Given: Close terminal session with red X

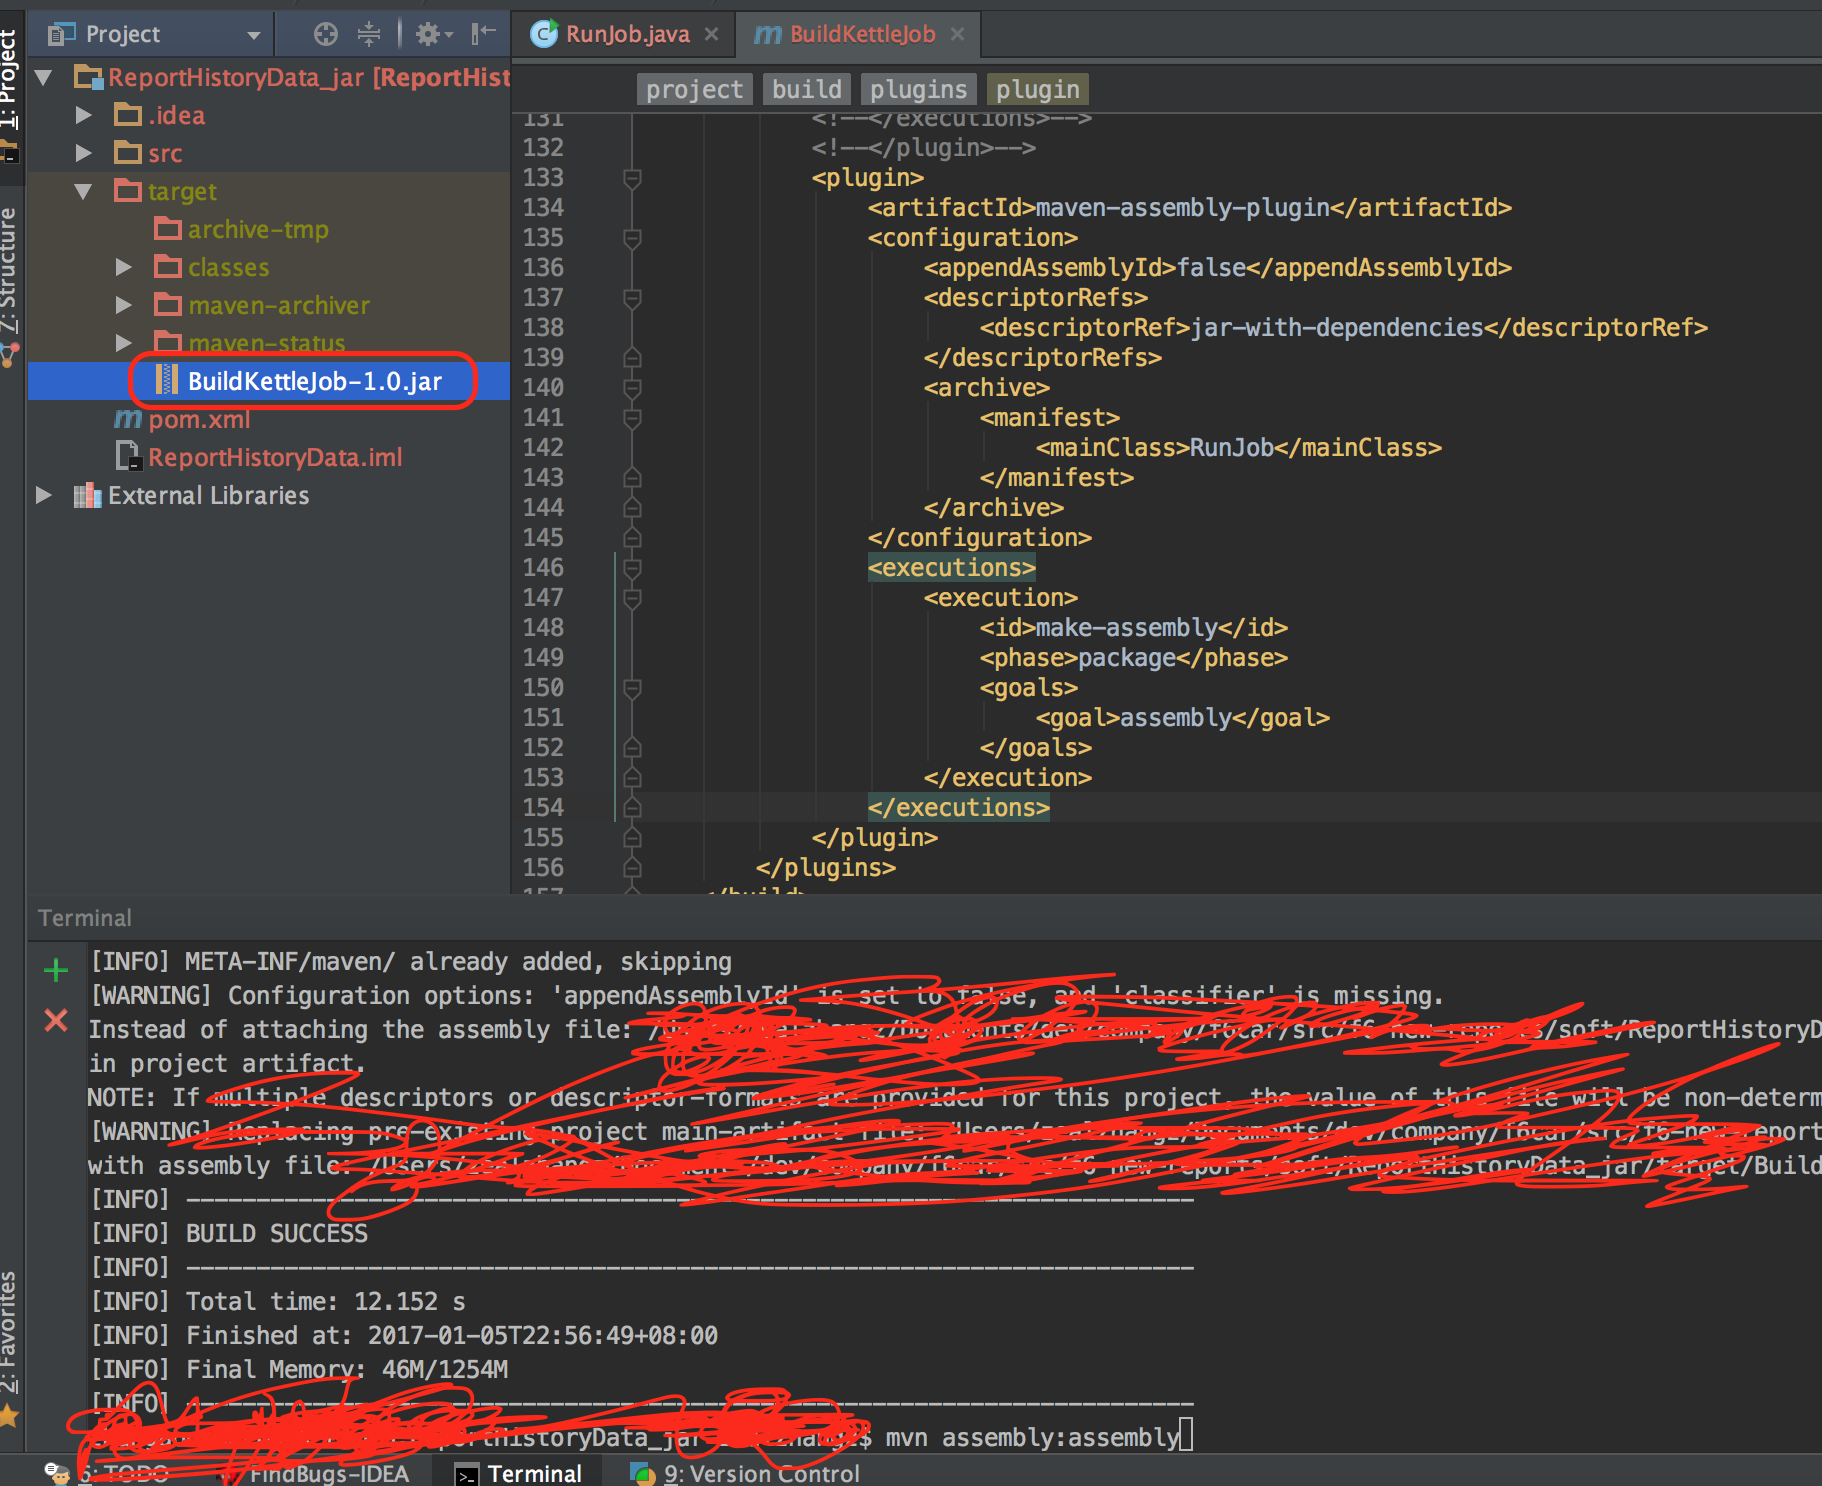Looking at the screenshot, I should 56,1020.
